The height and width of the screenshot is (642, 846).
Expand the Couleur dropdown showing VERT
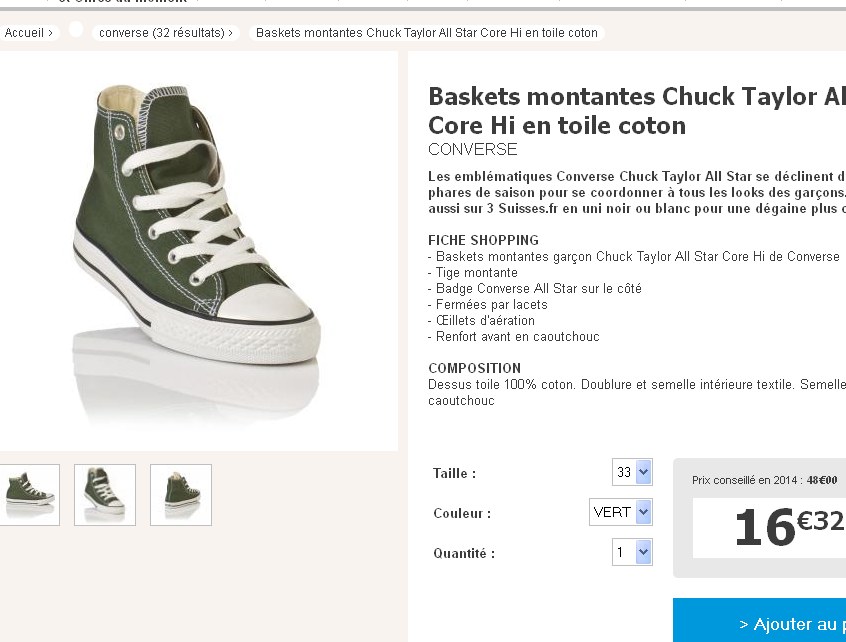click(621, 512)
